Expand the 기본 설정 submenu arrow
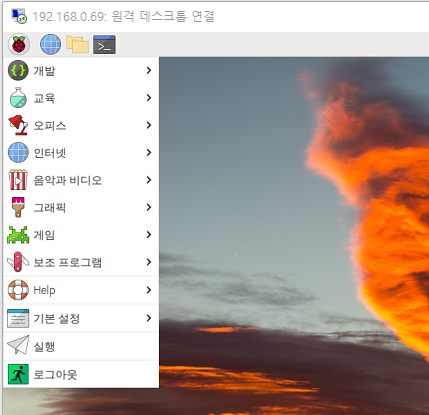This screenshot has height=415, width=429. coord(149,318)
